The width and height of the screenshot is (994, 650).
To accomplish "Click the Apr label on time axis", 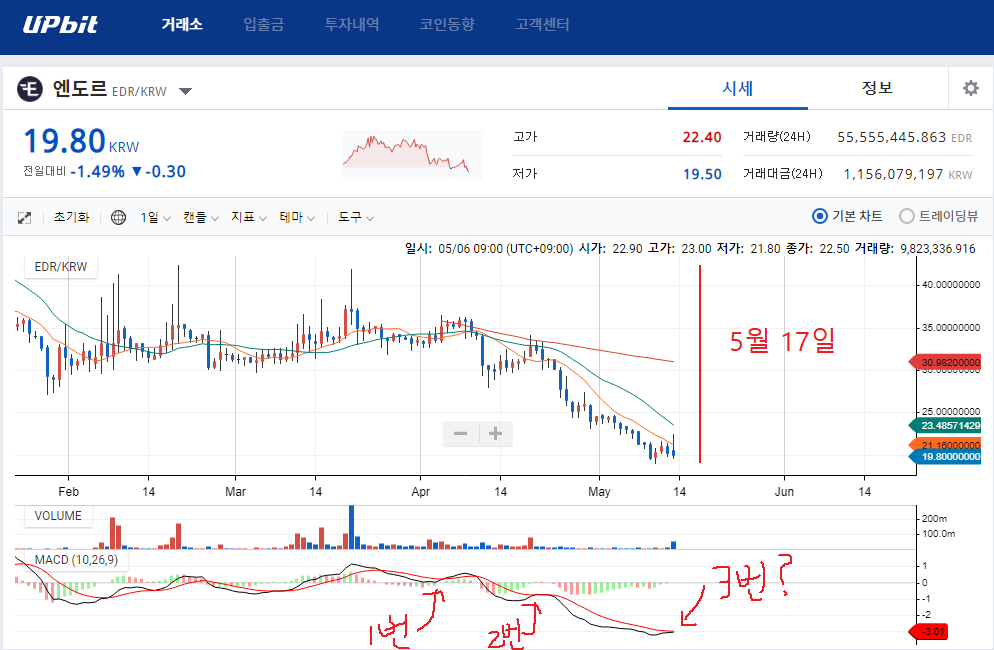I will [x=420, y=491].
